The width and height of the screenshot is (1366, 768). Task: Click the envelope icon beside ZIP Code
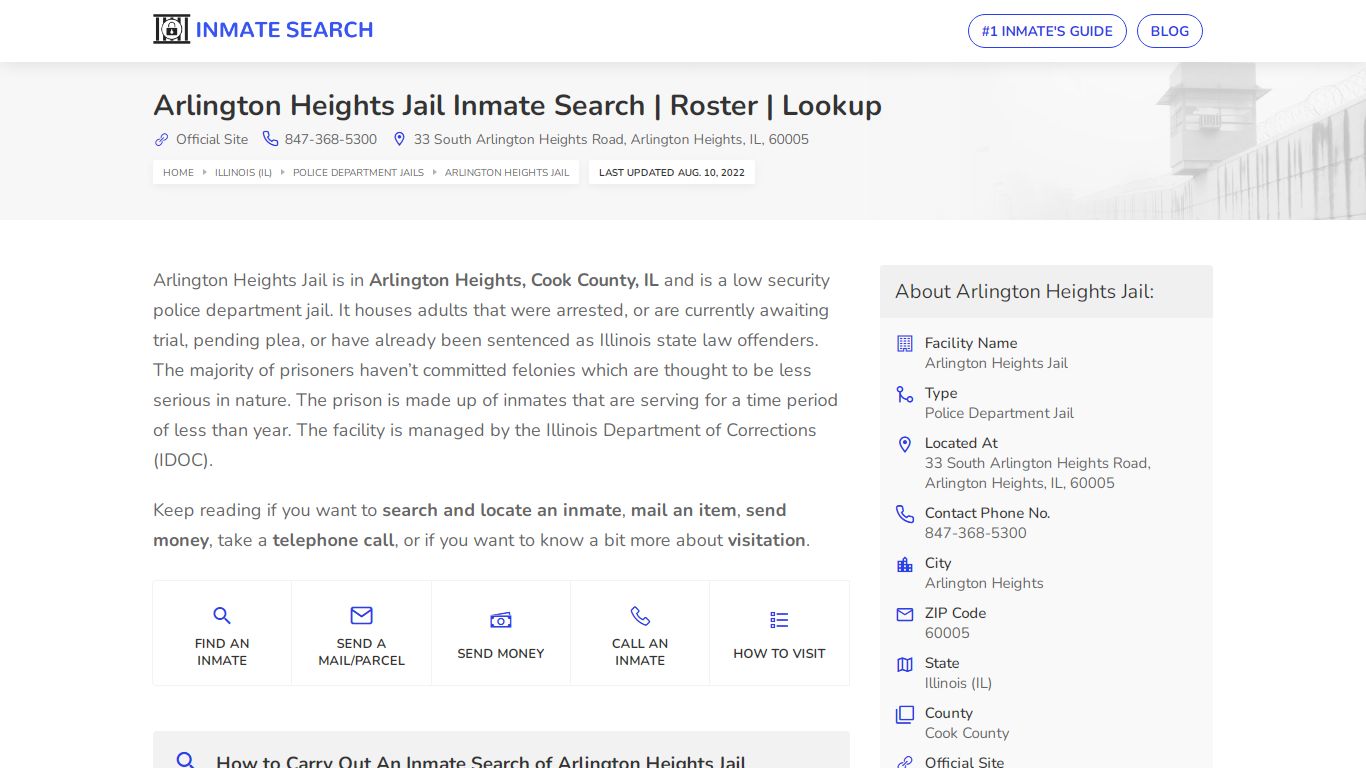tap(905, 614)
